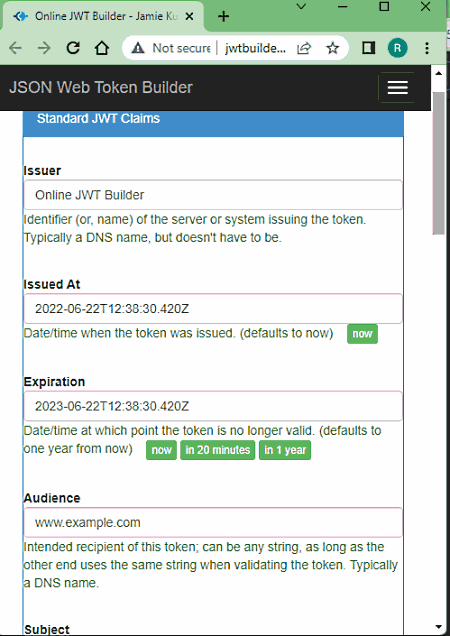The image size is (450, 636).
Task: Click the vertical scrollbar thumb
Action: pos(438,162)
